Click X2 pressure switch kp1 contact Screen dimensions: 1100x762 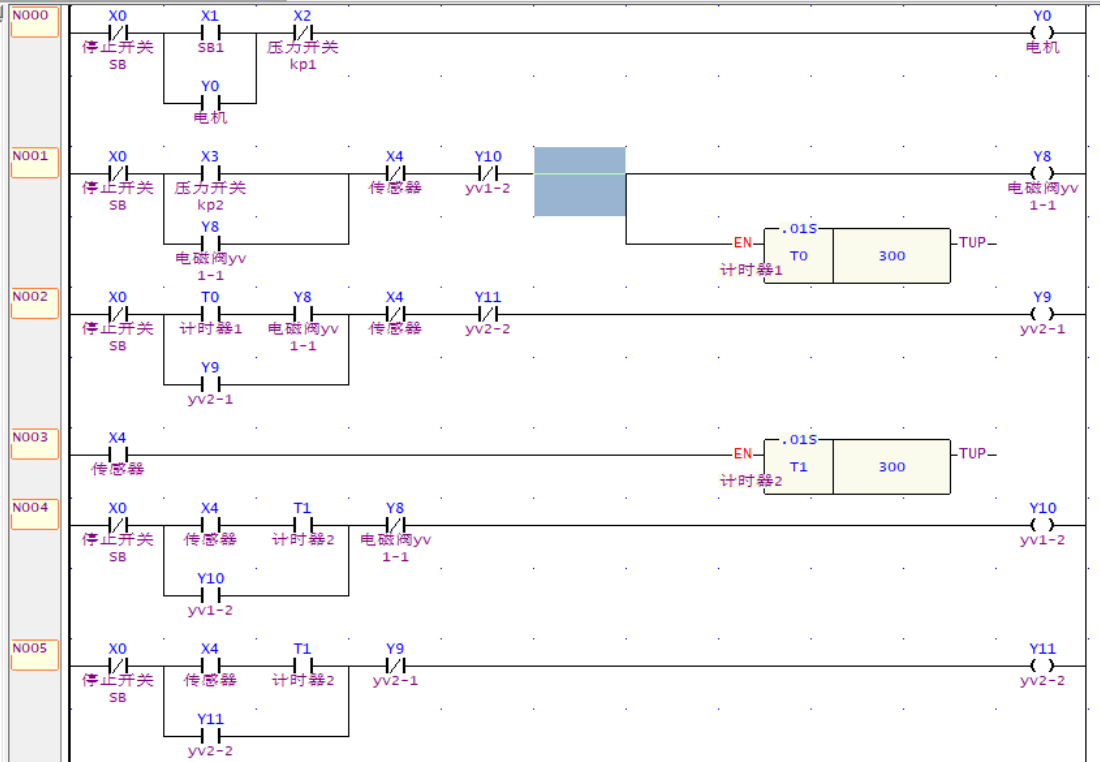(x=302, y=33)
